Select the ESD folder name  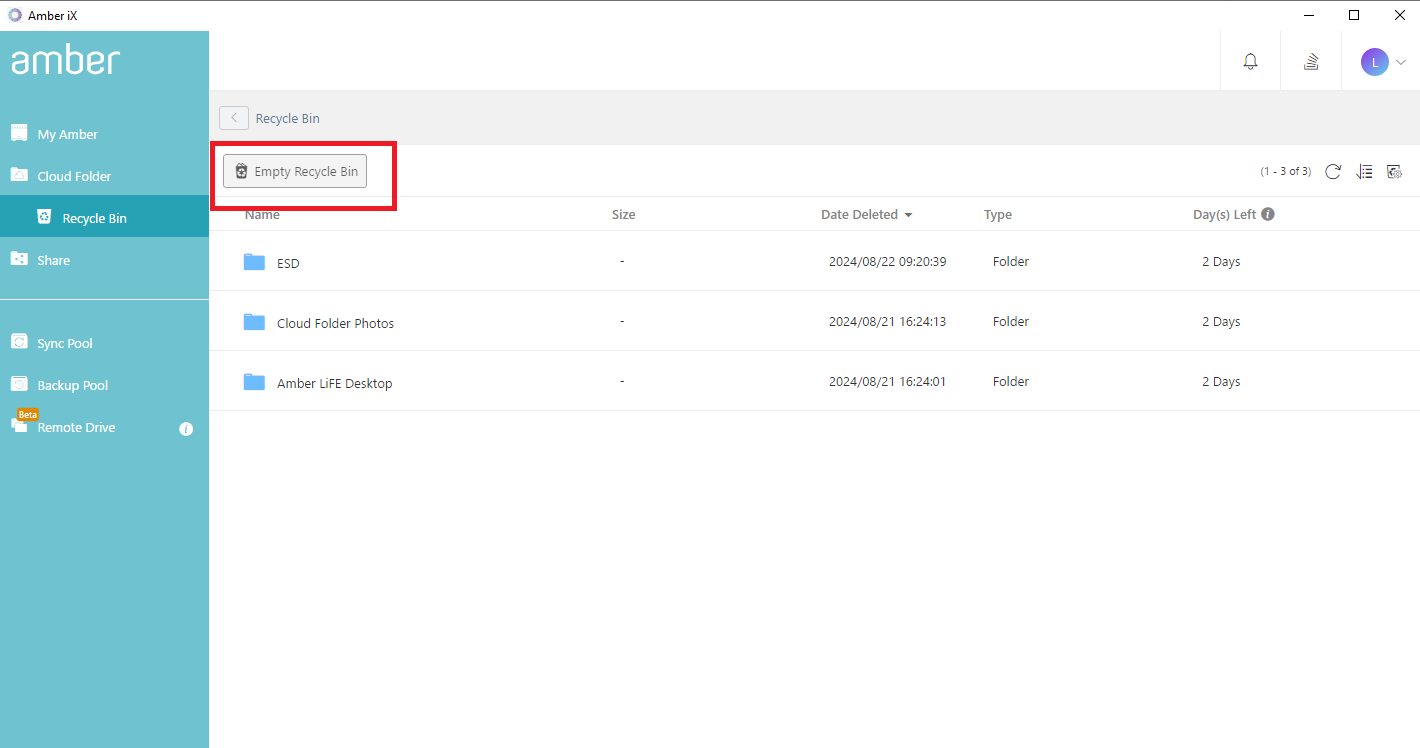(x=288, y=263)
